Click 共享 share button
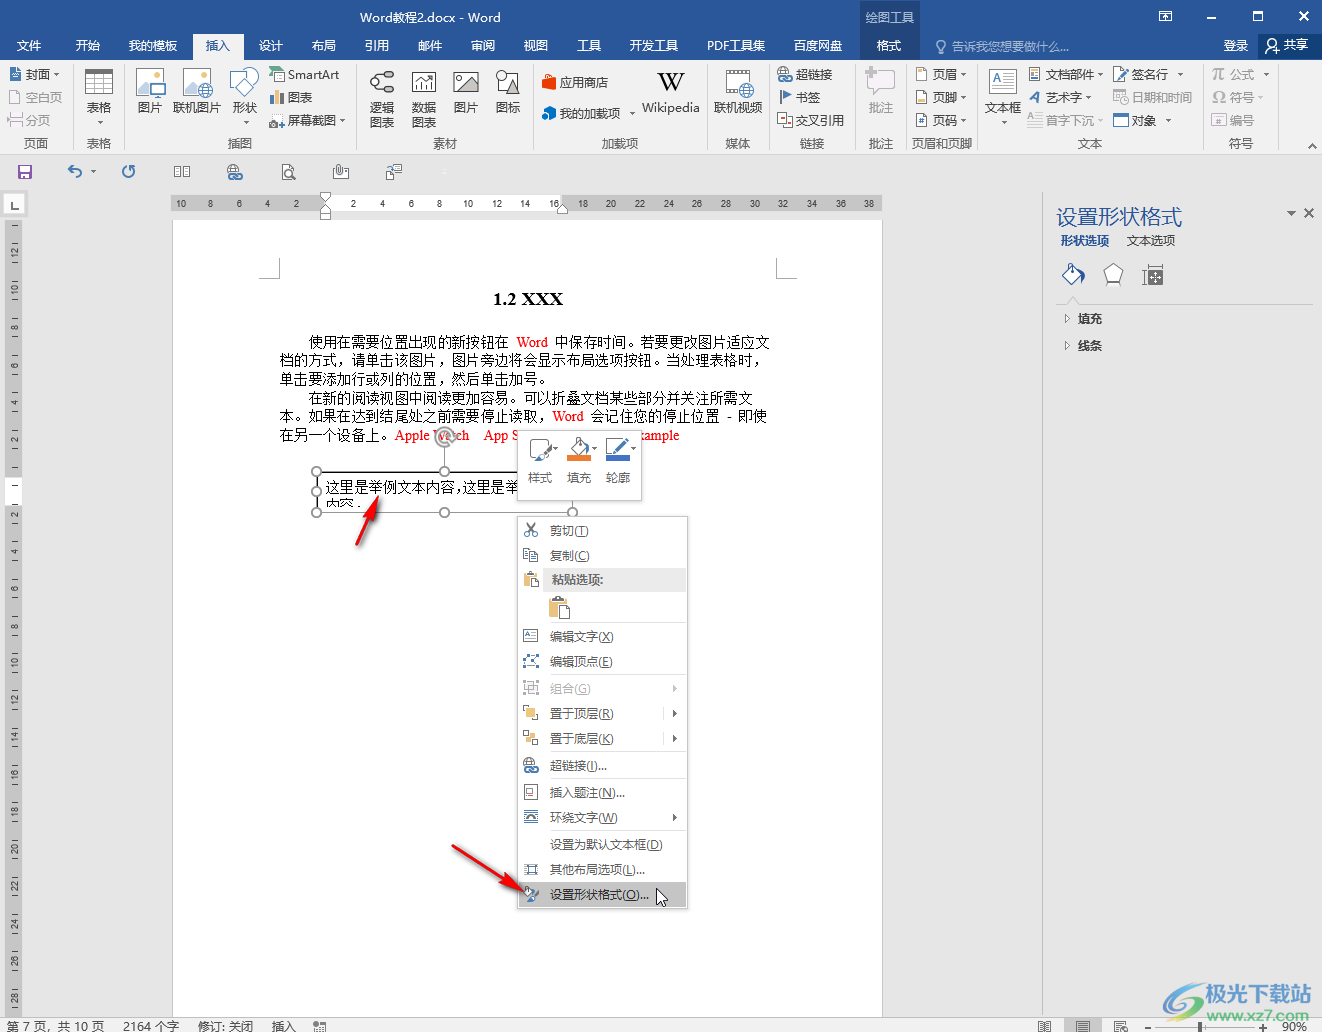The width and height of the screenshot is (1322, 1032). [x=1287, y=46]
